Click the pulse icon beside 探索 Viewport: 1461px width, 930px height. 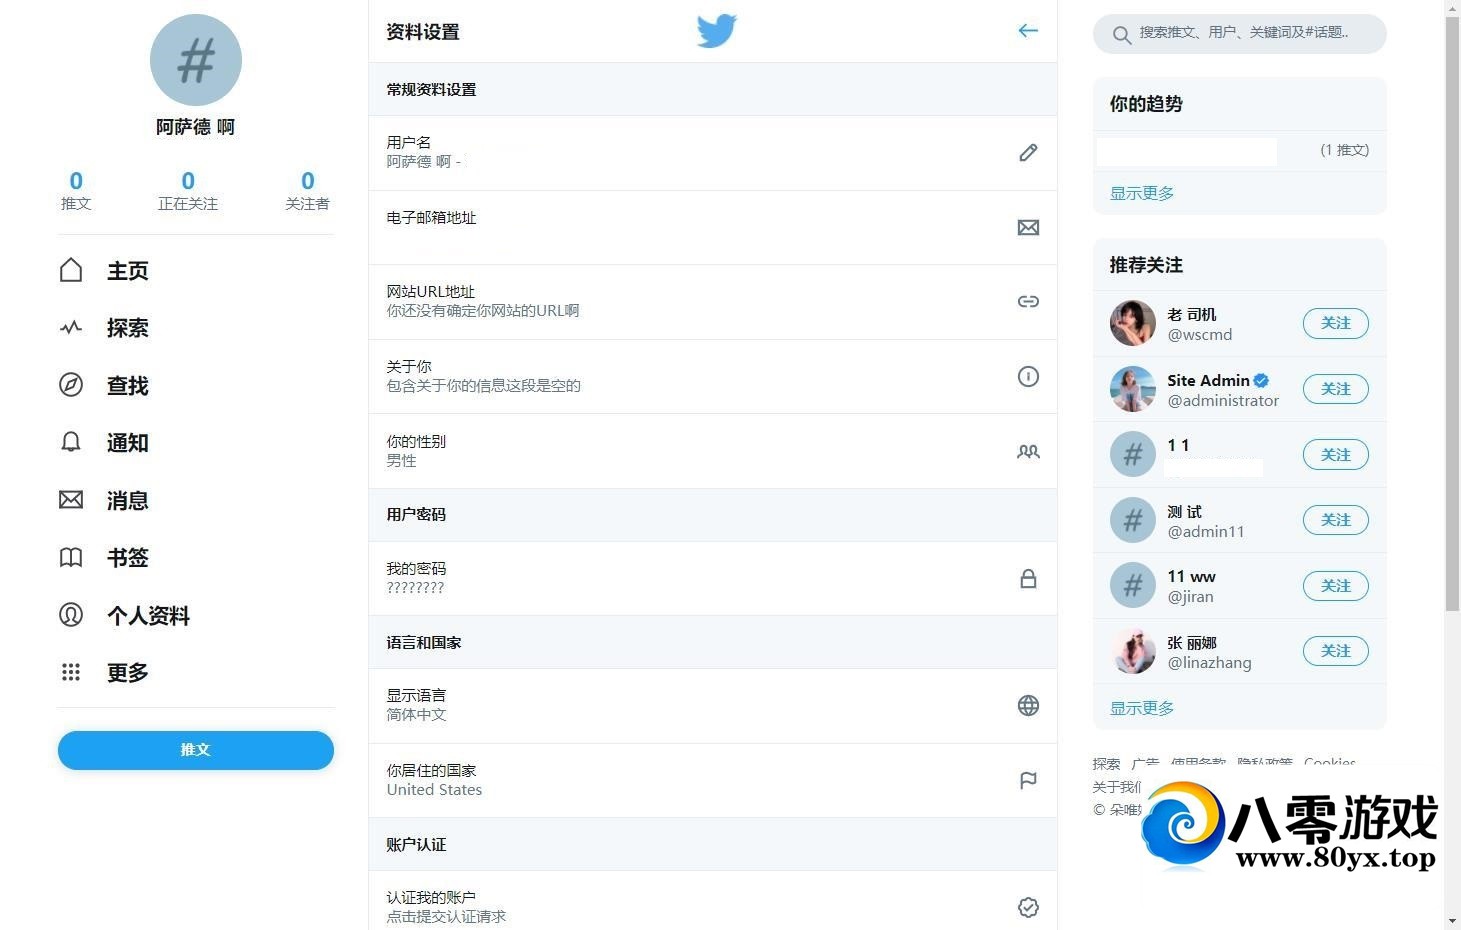(x=71, y=328)
